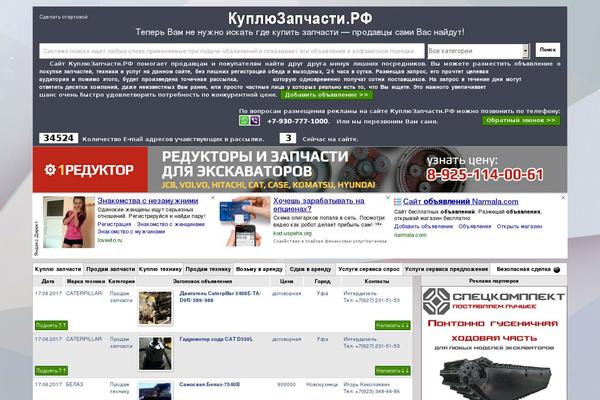This screenshot has width=600, height=400.
Task: Open the Самосвал Белаз listing thumbnail
Action: pos(155,391)
